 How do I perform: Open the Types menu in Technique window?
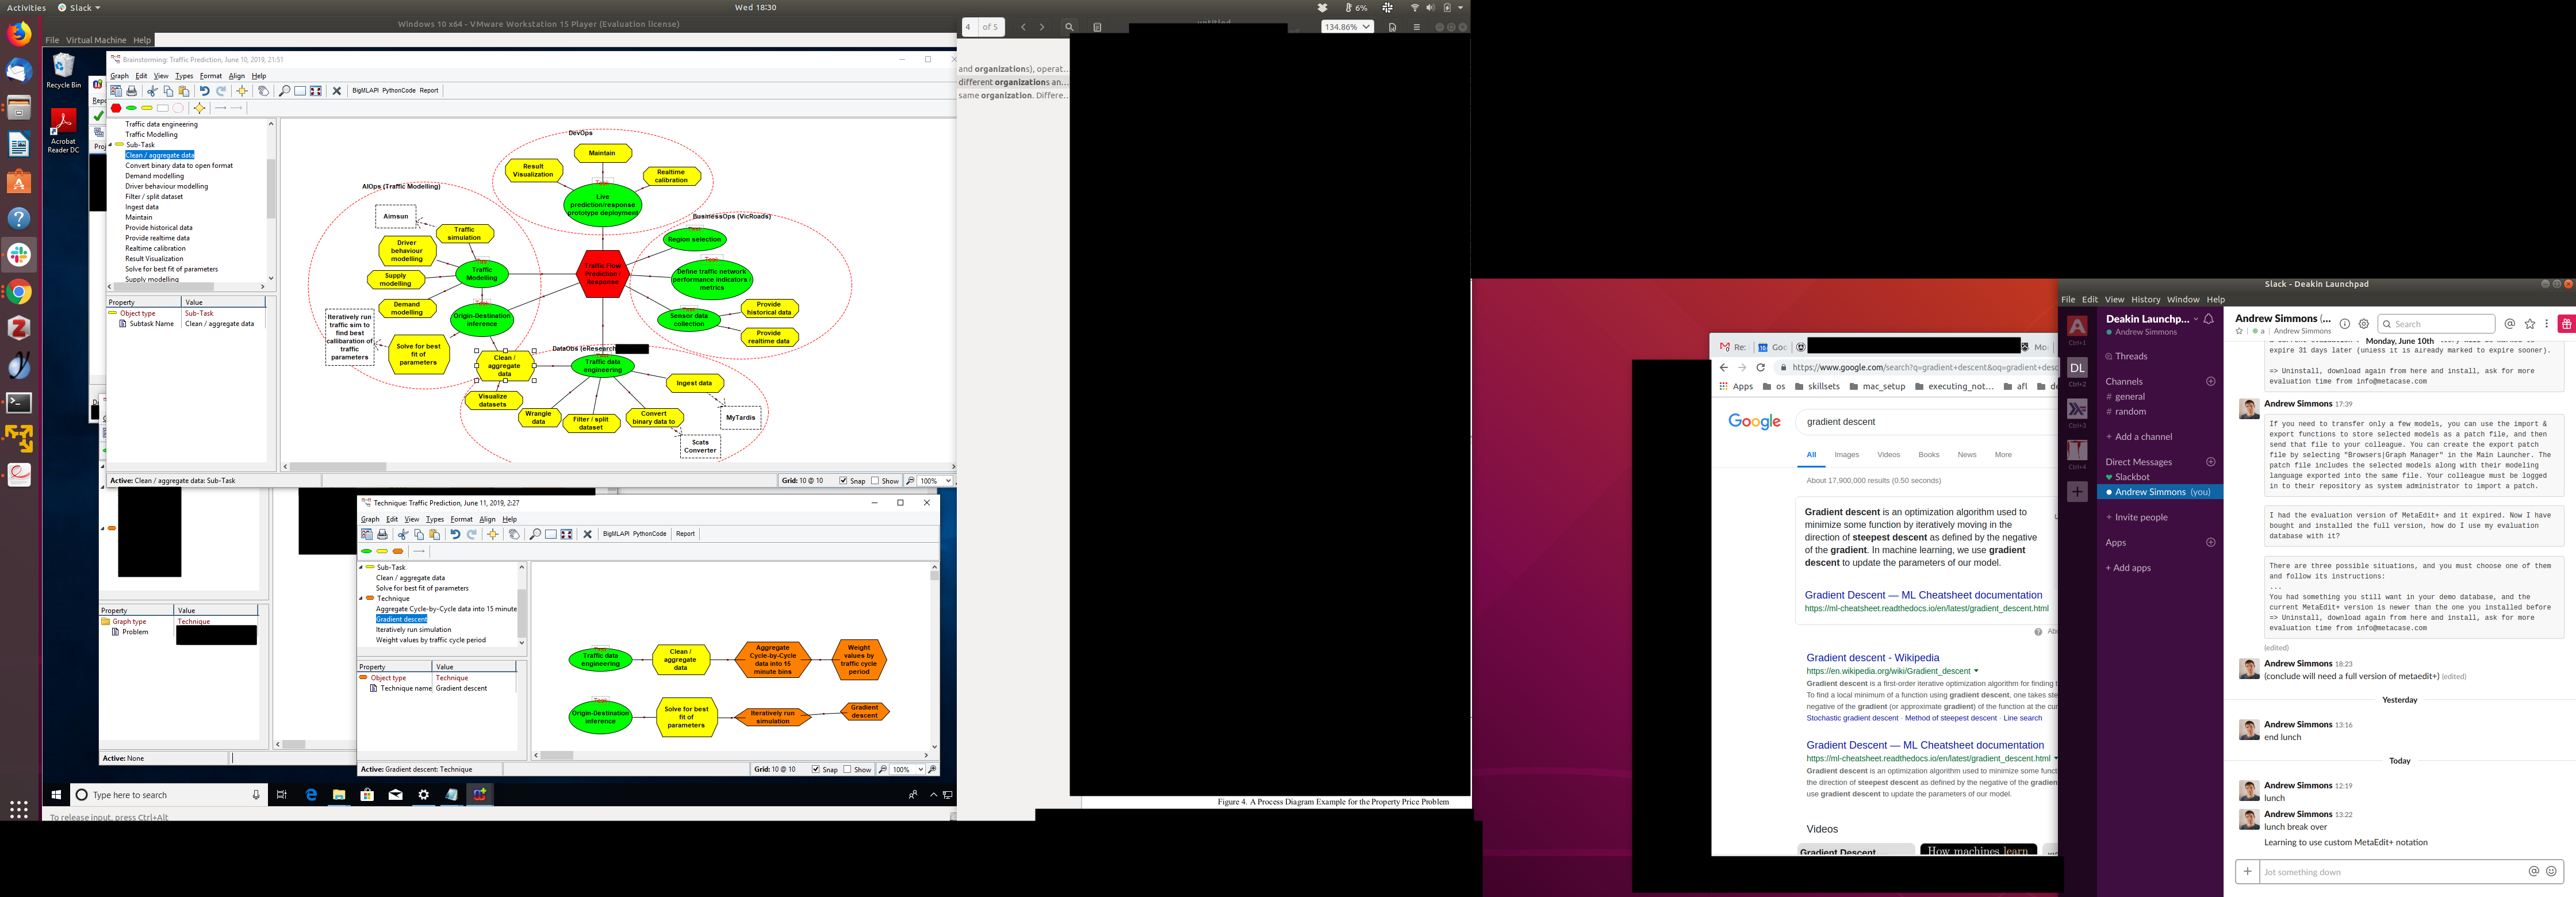coord(434,519)
